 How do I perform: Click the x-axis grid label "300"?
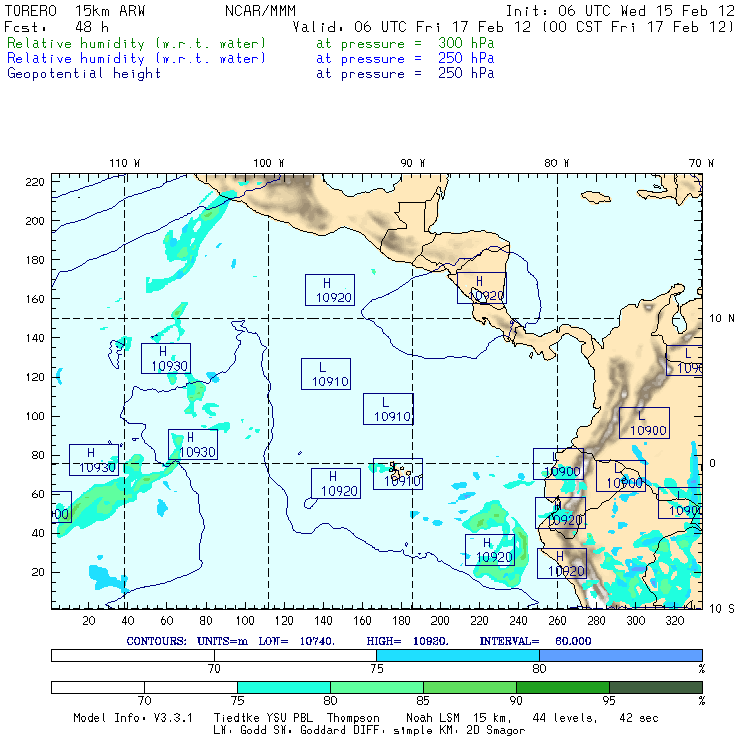click(635, 621)
